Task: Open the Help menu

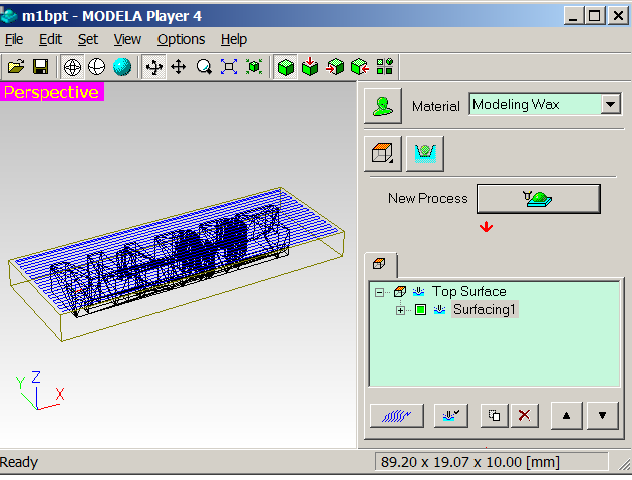Action: pos(234,39)
